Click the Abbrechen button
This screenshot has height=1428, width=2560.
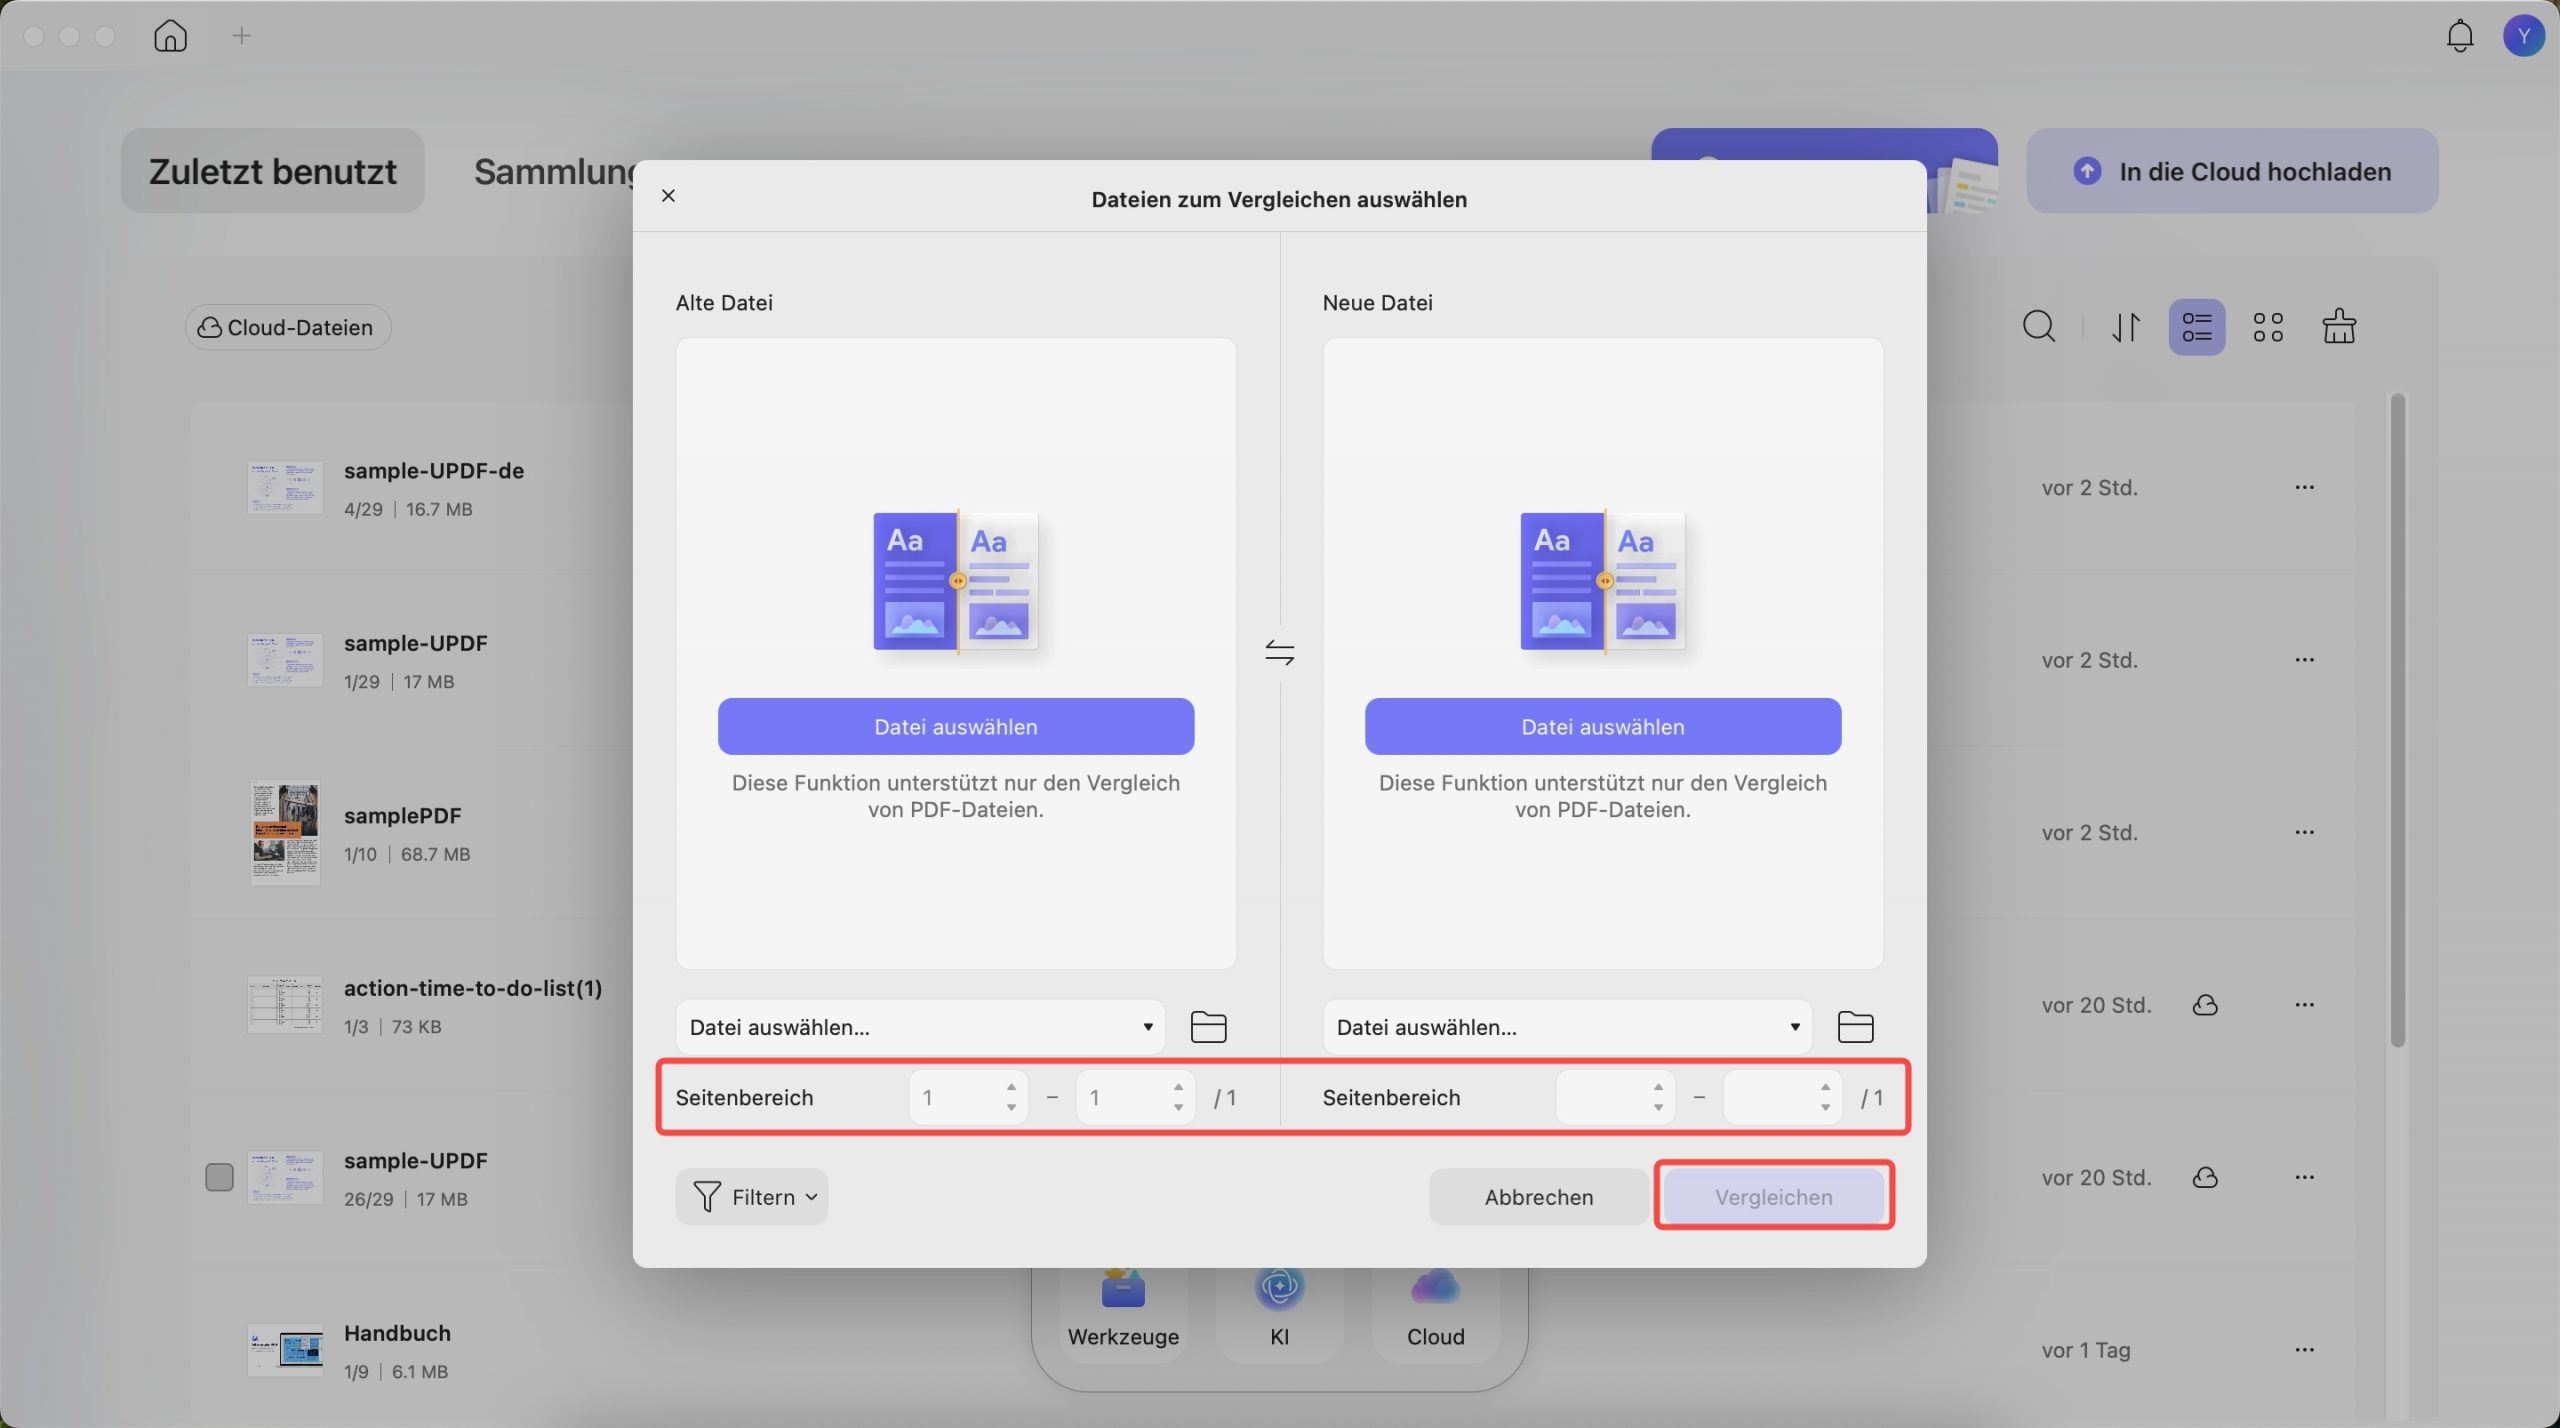pos(1538,1197)
